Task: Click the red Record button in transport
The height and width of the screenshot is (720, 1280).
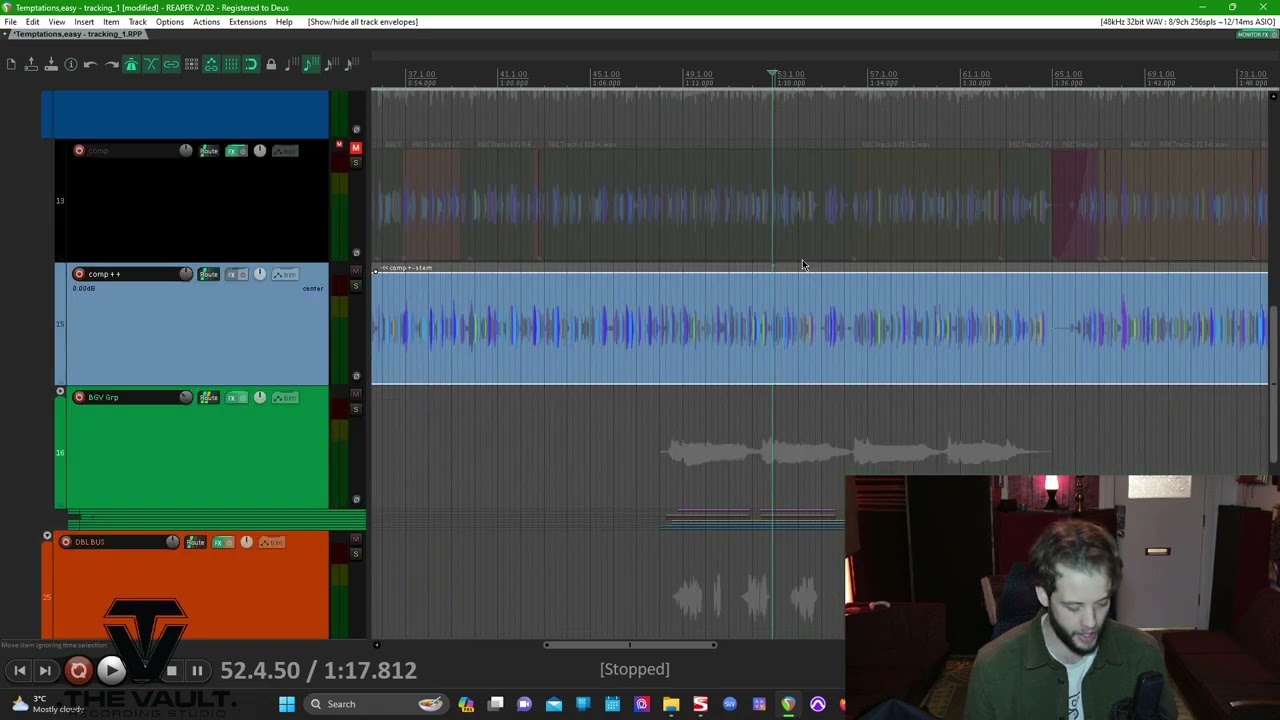Action: [79, 670]
